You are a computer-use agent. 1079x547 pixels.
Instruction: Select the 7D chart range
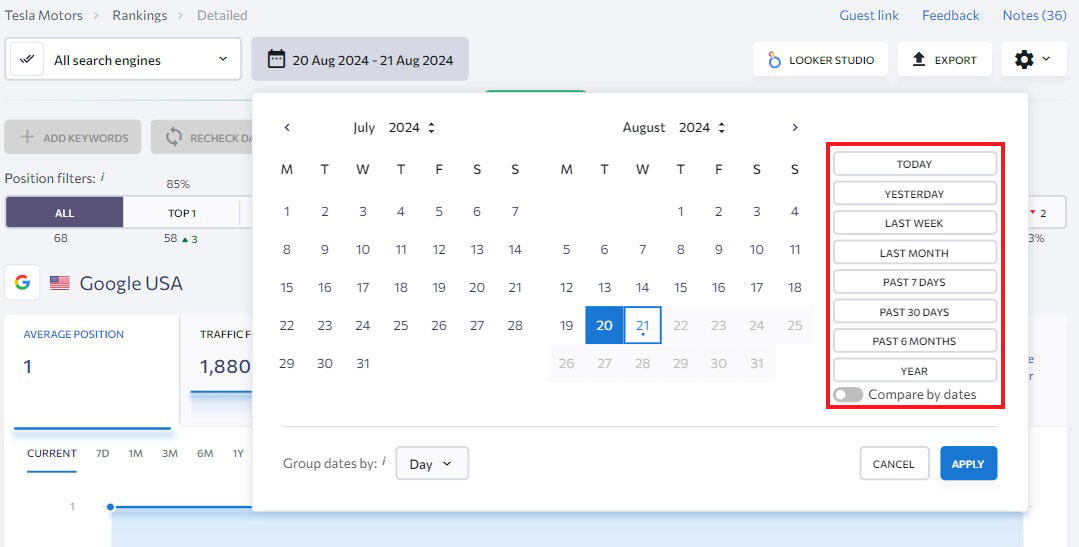tap(103, 453)
